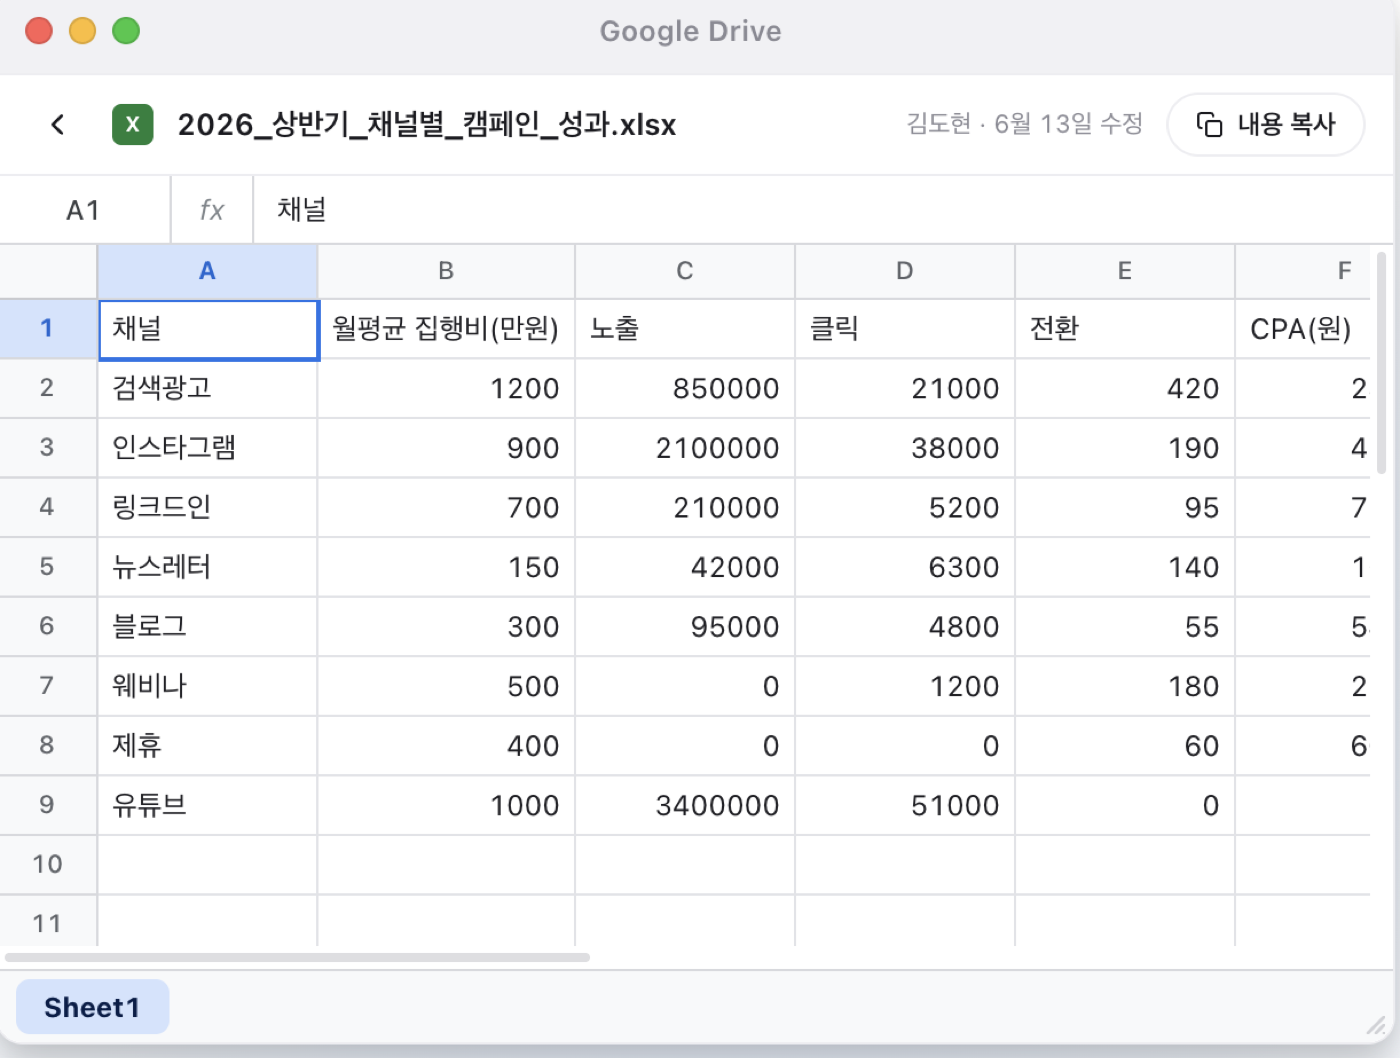1400x1058 pixels.
Task: Select row 5 header
Action: pyautogui.click(x=48, y=567)
